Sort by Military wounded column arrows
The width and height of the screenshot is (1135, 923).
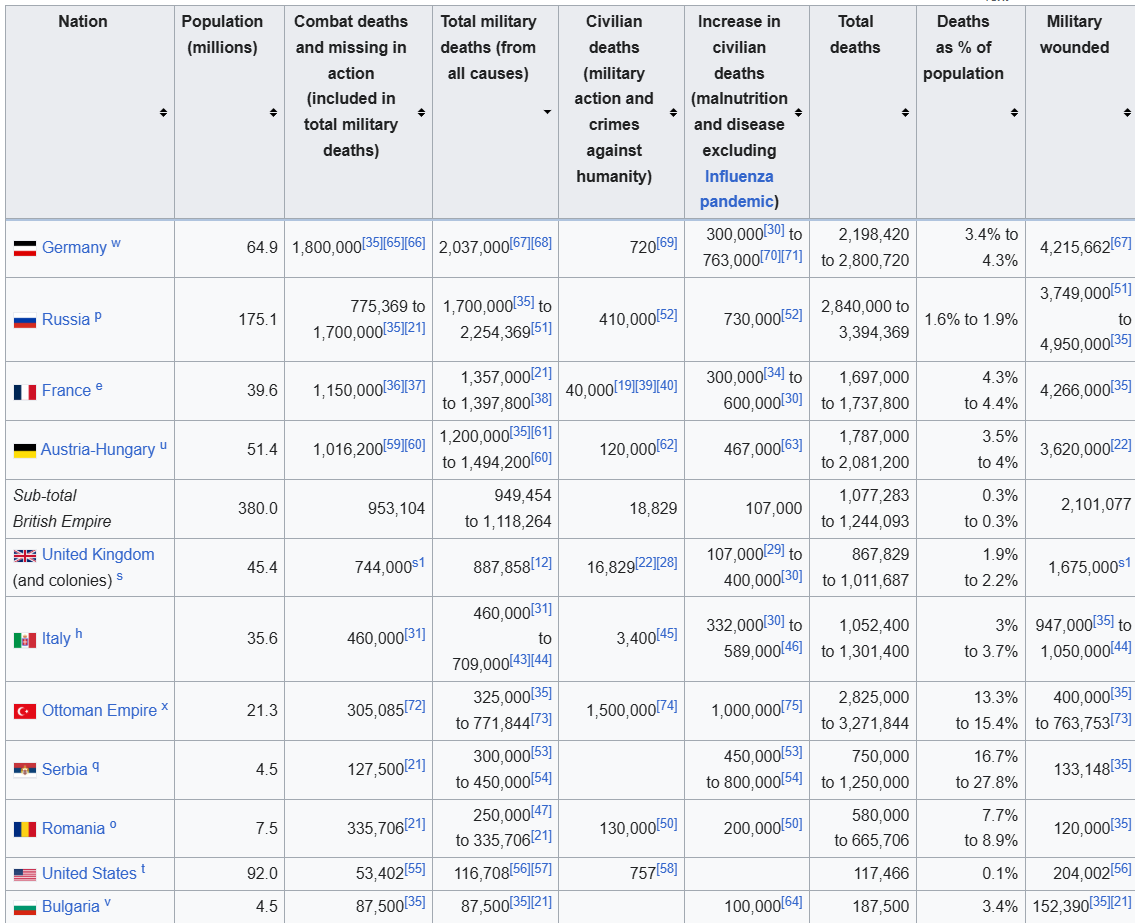click(1127, 112)
